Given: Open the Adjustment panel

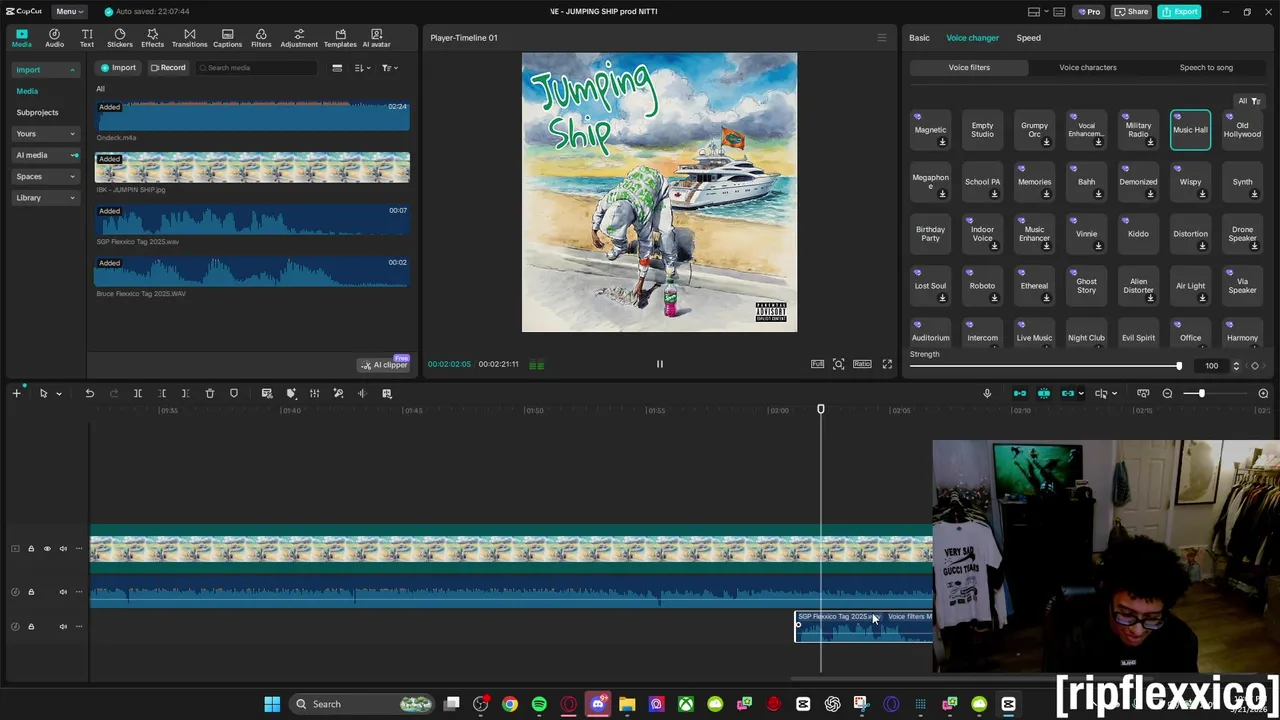Looking at the screenshot, I should pyautogui.click(x=299, y=38).
